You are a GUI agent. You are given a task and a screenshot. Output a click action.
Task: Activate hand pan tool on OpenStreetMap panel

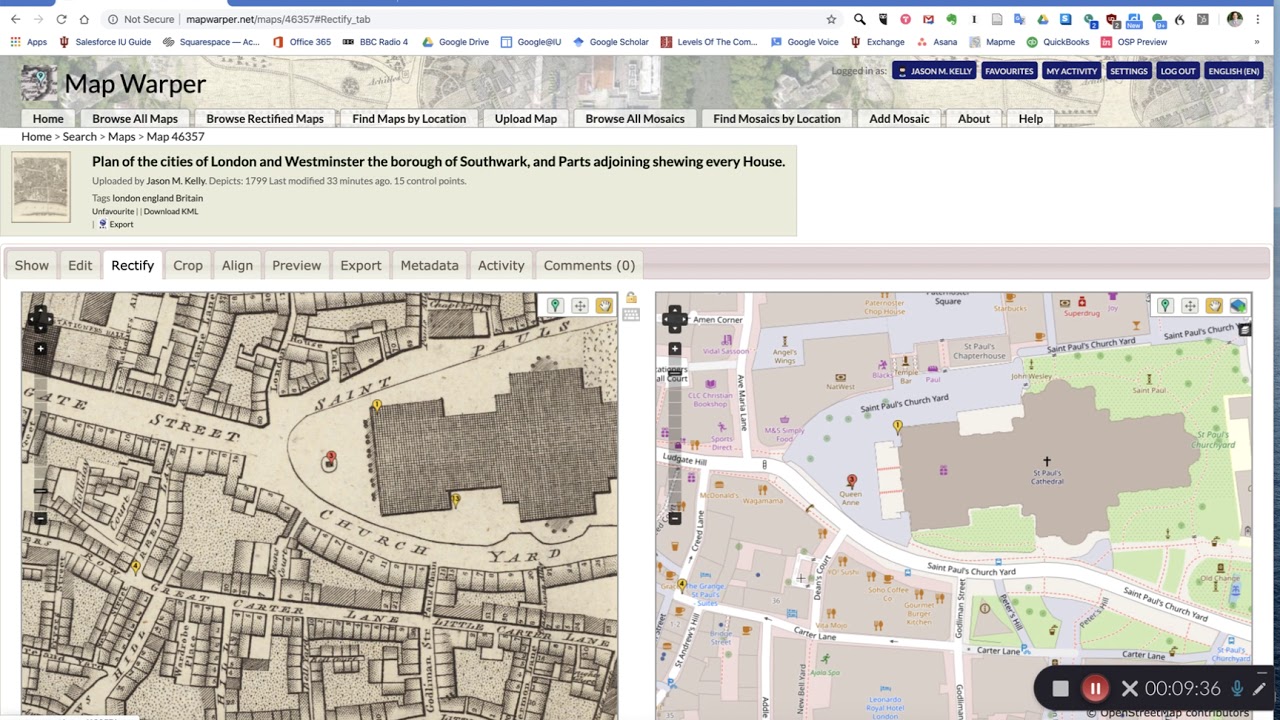pos(1214,306)
